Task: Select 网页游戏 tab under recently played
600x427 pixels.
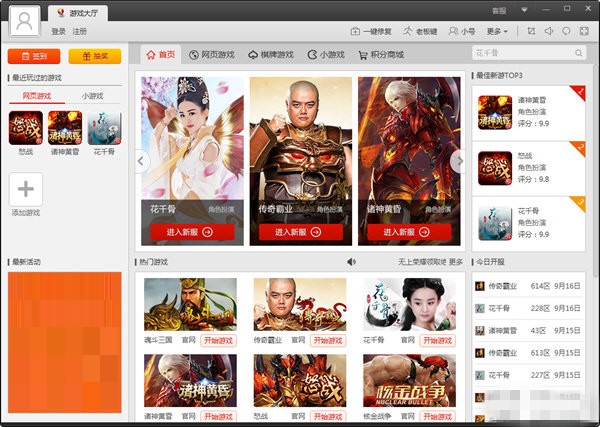Action: click(37, 96)
